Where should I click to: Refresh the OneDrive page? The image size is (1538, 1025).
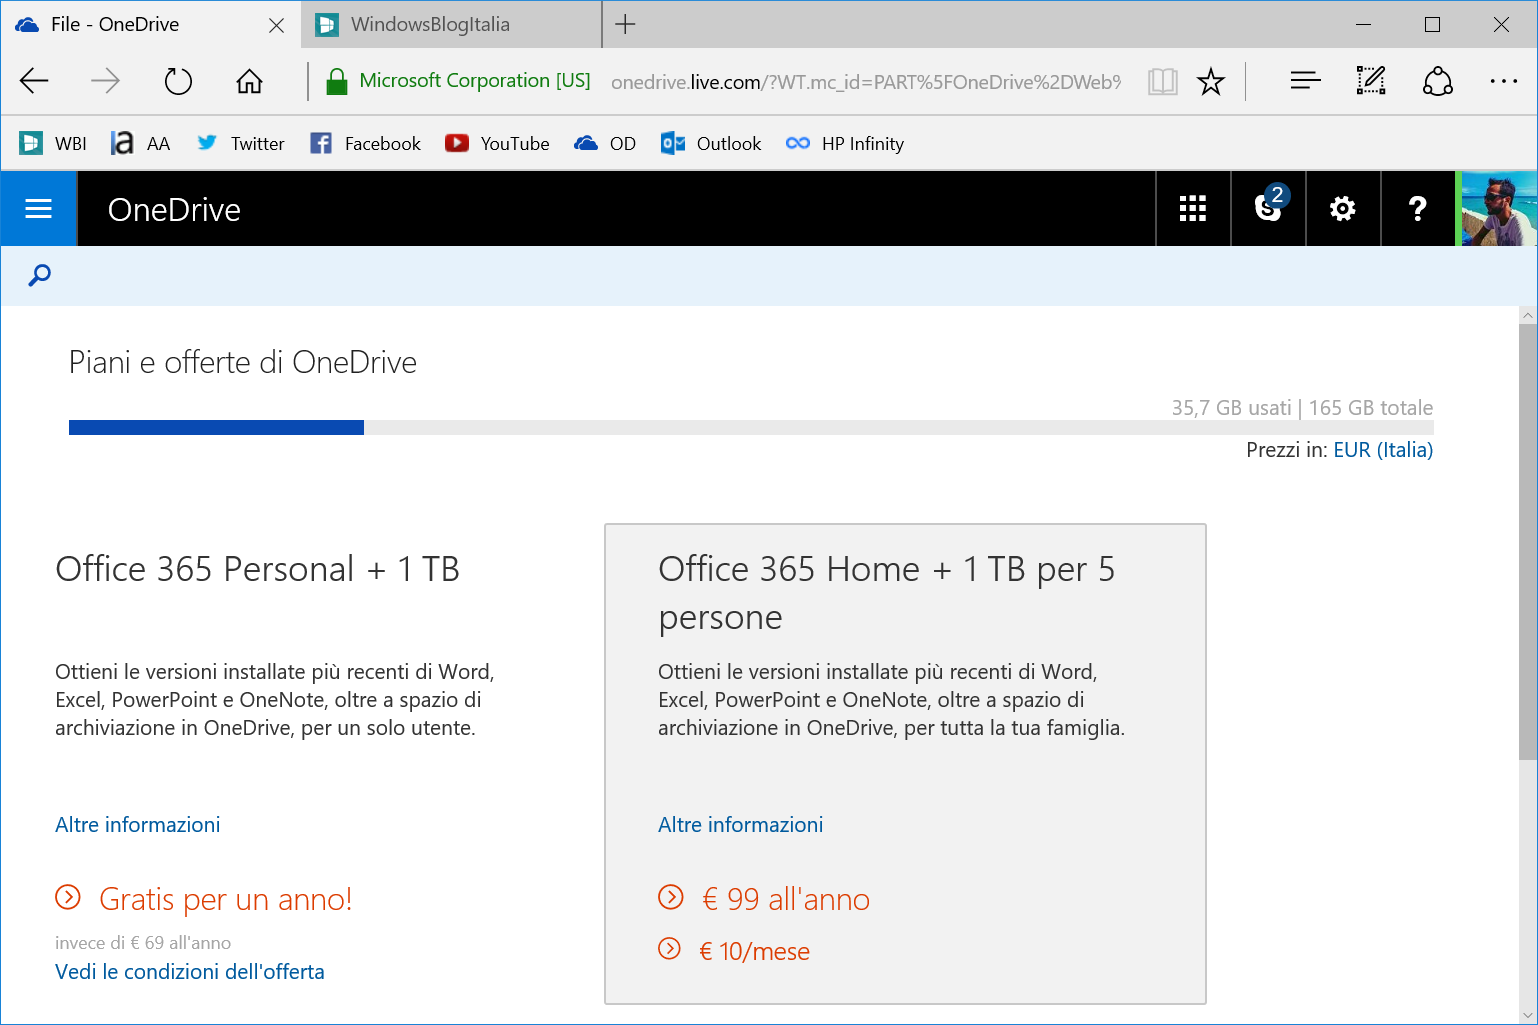[x=178, y=81]
